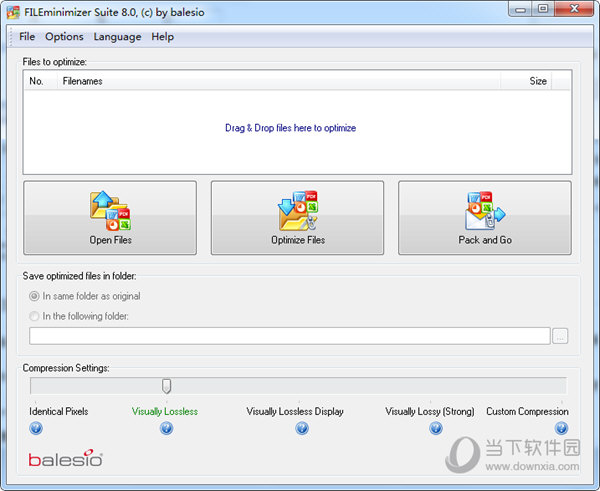Click the output folder path field

[290, 336]
